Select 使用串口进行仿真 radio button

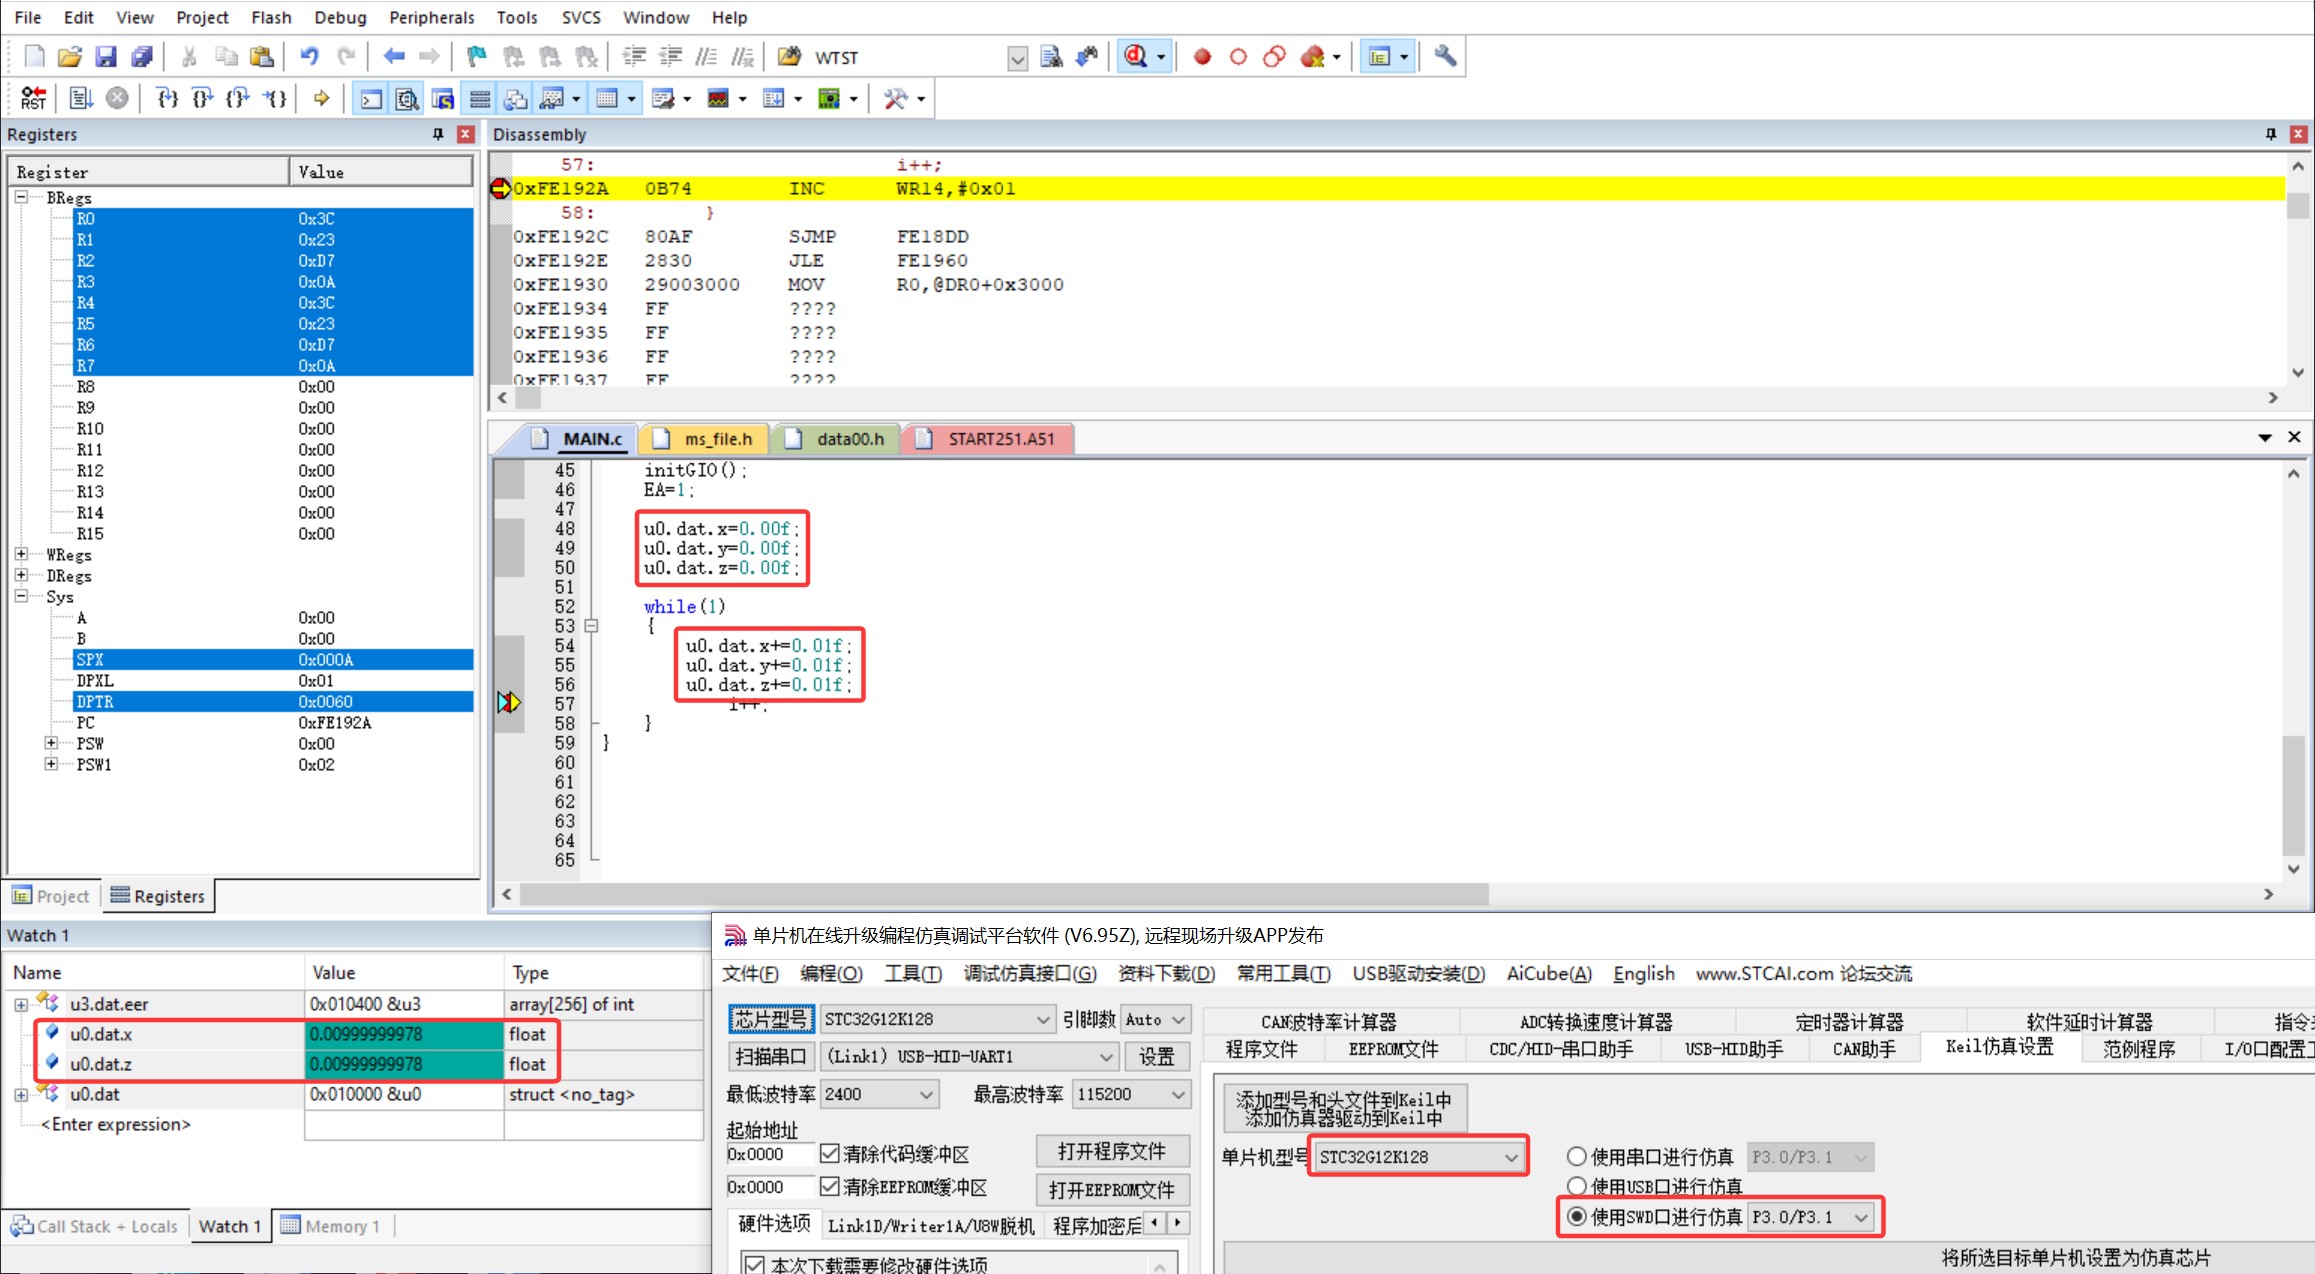click(1577, 1157)
